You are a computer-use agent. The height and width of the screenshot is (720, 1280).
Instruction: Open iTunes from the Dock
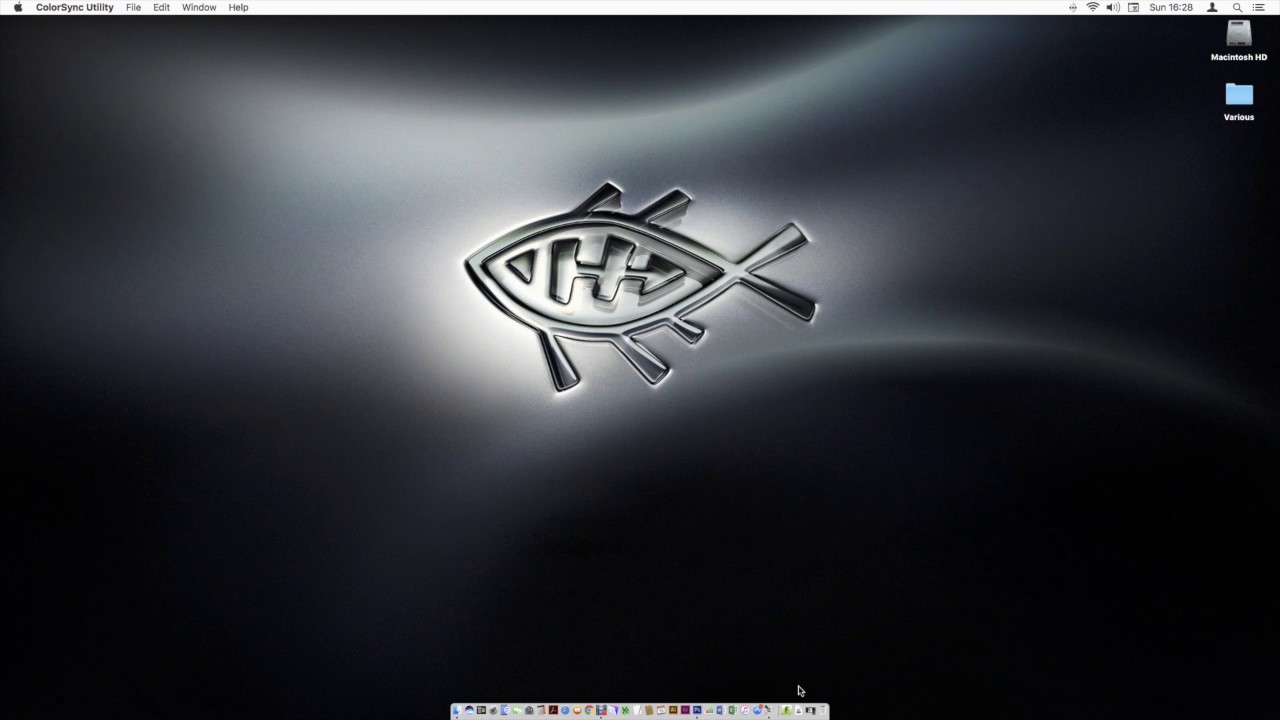pyautogui.click(x=745, y=710)
